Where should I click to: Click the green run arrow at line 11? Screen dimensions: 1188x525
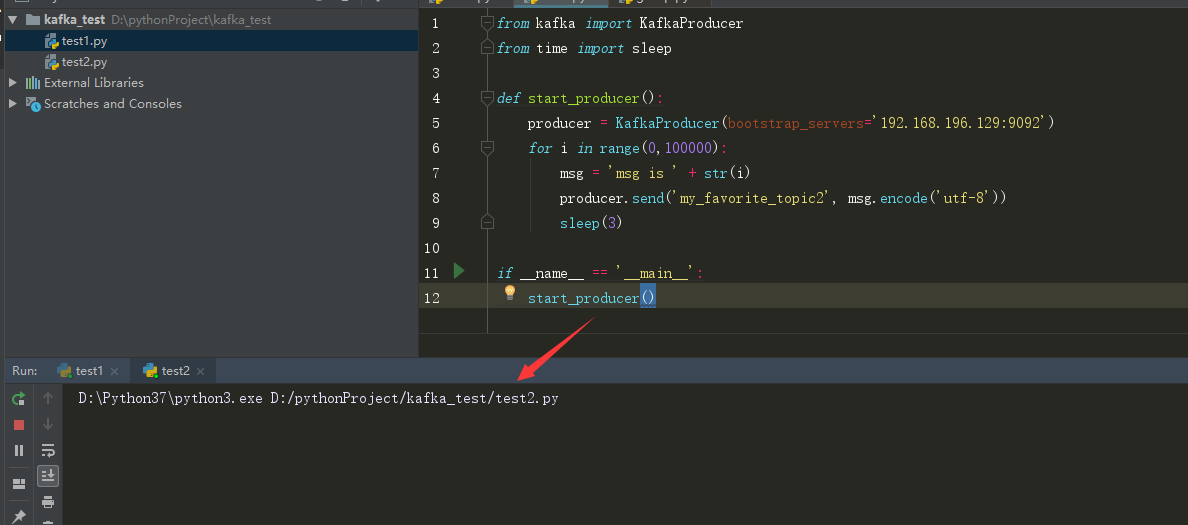click(458, 270)
